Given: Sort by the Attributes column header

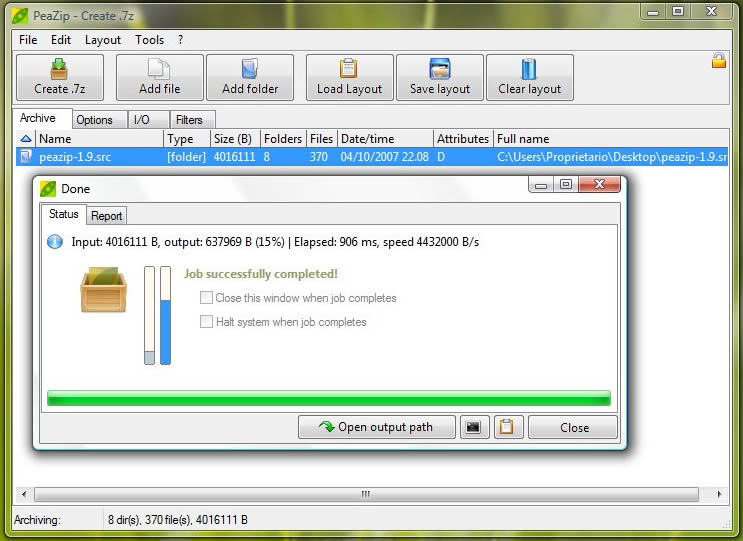Looking at the screenshot, I should click(x=463, y=139).
